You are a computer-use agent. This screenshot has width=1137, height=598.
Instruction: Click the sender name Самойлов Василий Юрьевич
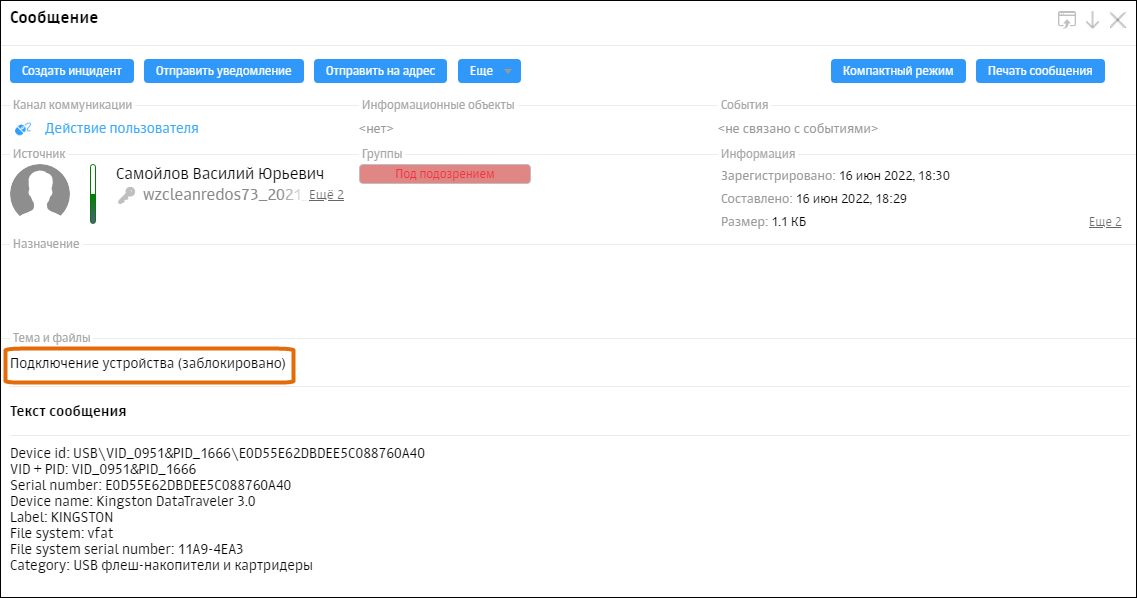[220, 174]
